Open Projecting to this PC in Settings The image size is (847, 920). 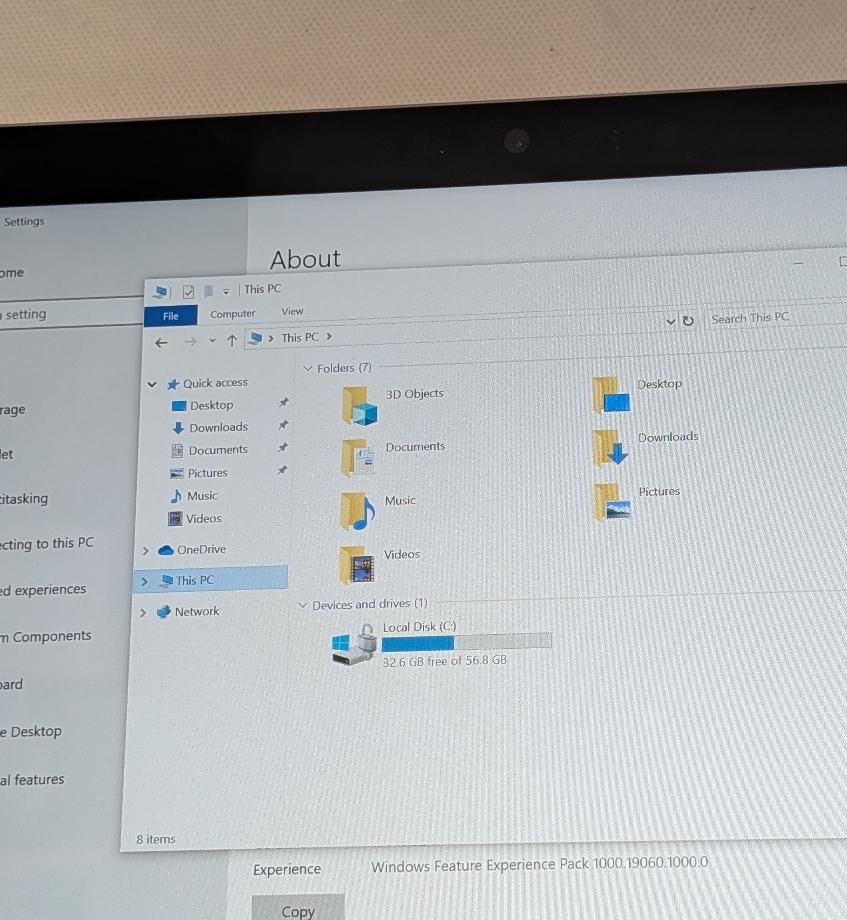click(x=47, y=543)
